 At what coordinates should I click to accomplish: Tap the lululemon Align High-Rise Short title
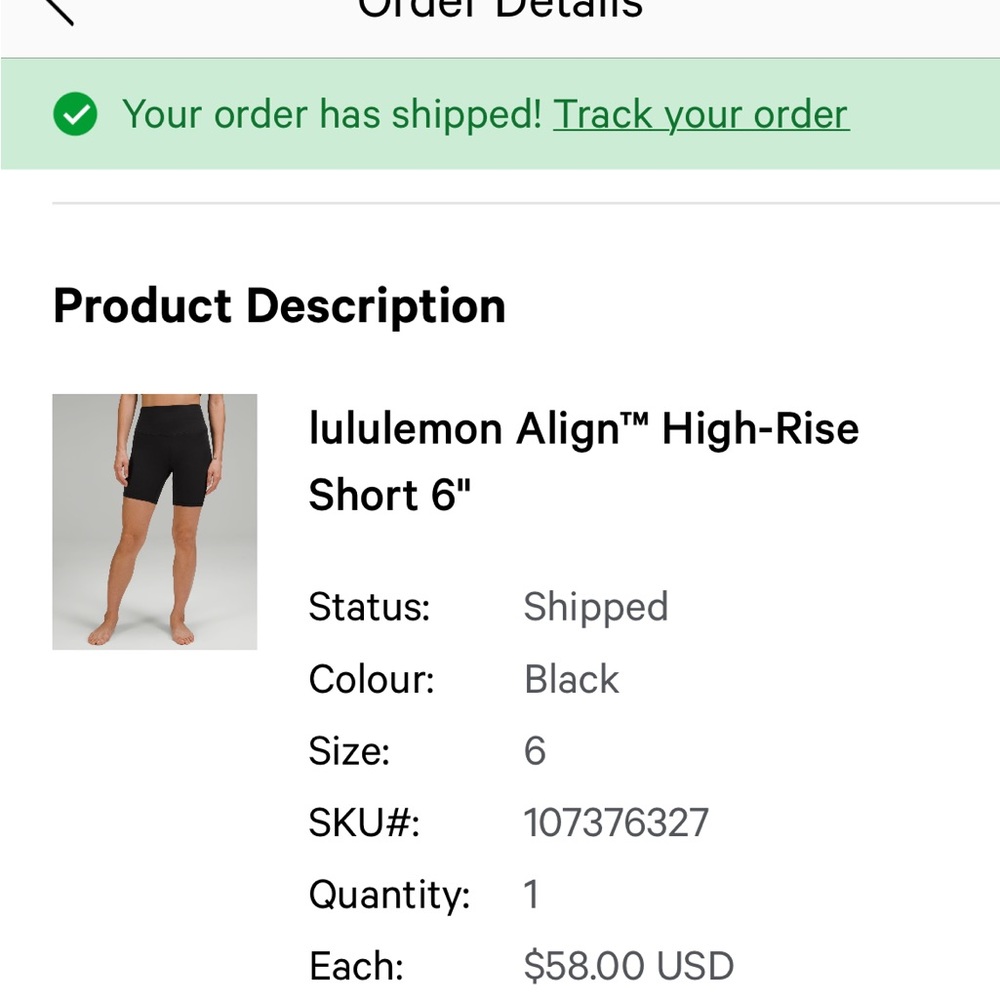pyautogui.click(x=584, y=460)
